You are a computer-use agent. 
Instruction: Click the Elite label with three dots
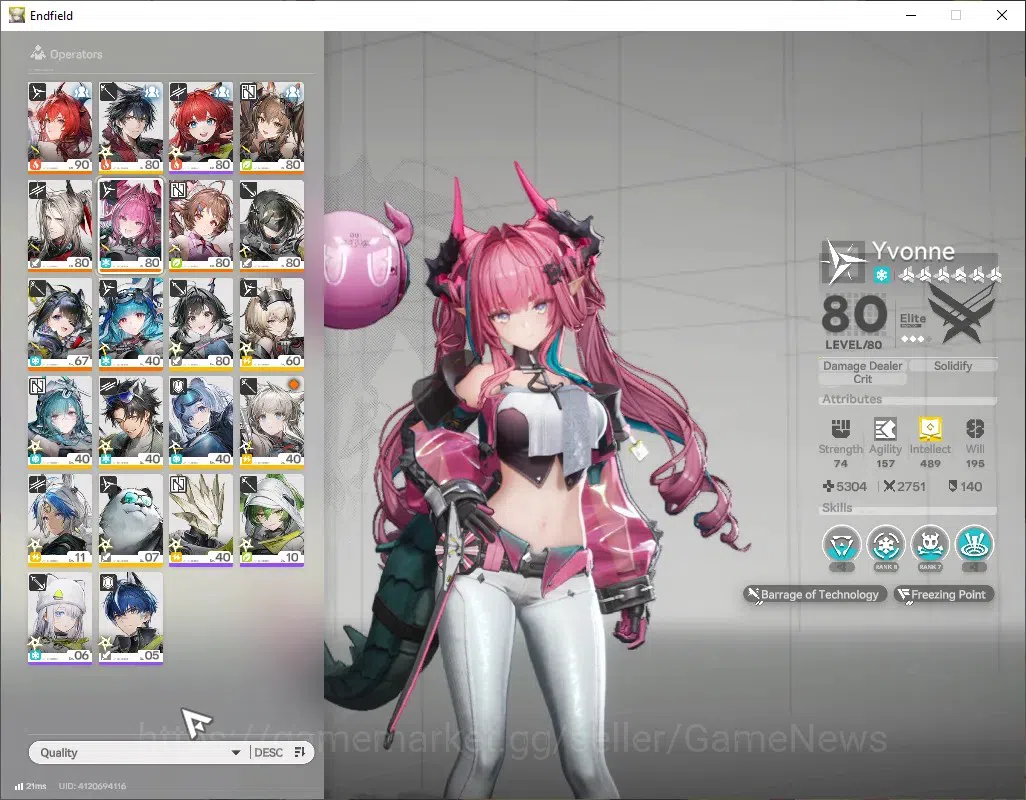tap(913, 326)
